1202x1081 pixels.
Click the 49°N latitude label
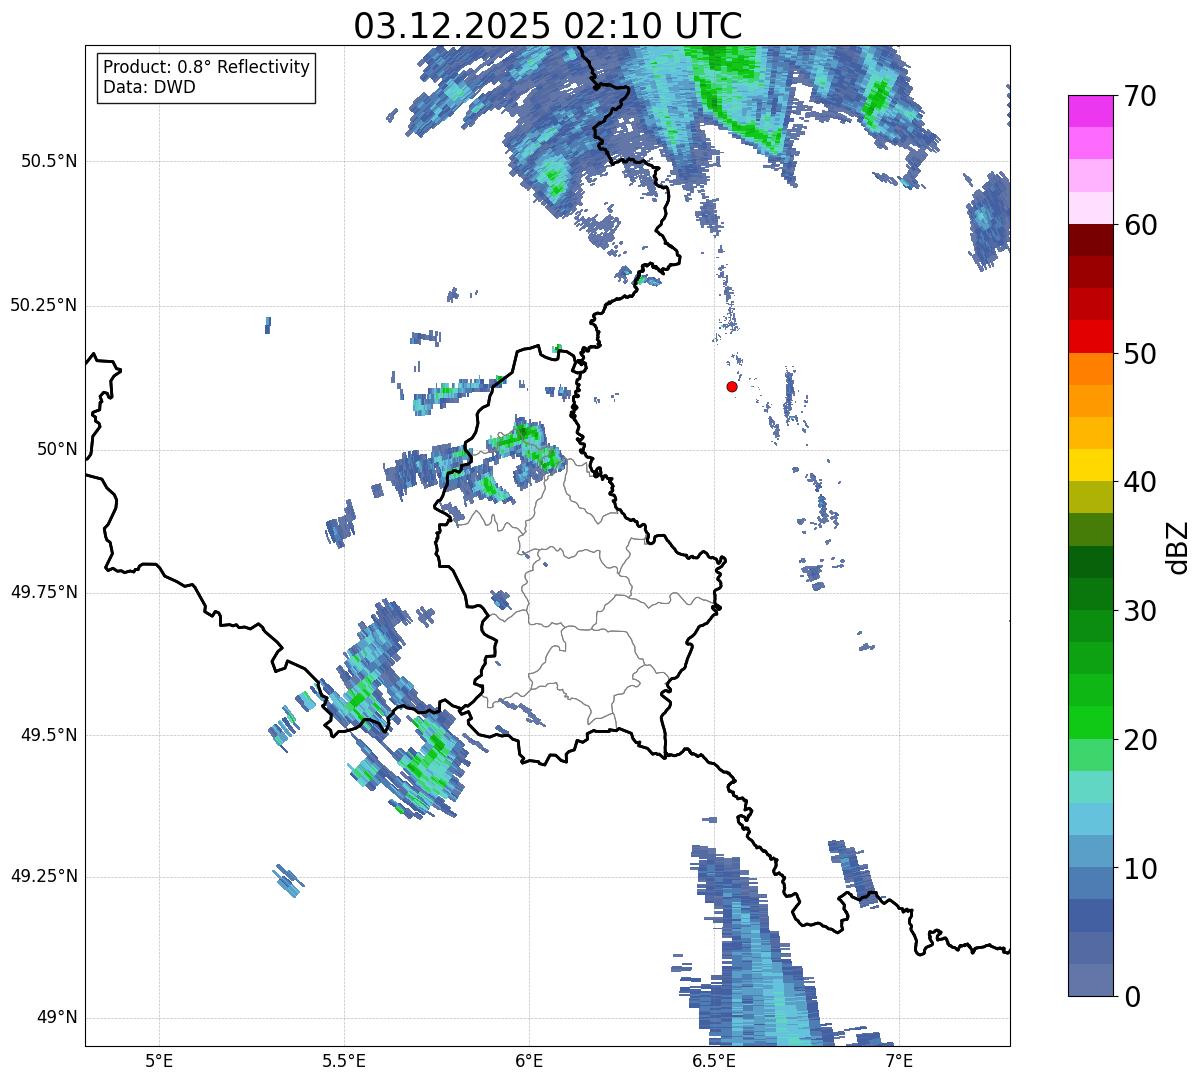point(58,1018)
